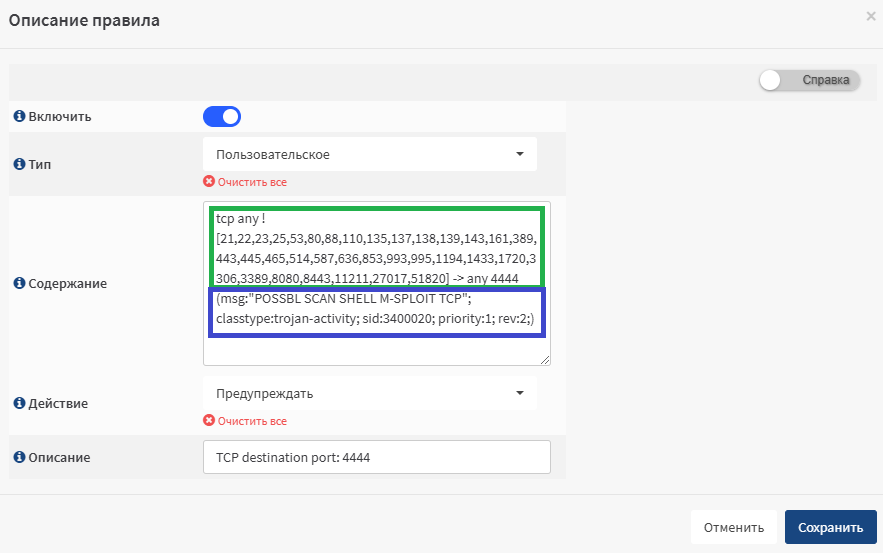Enable the Справка help toggle
883x553 pixels.
click(809, 80)
